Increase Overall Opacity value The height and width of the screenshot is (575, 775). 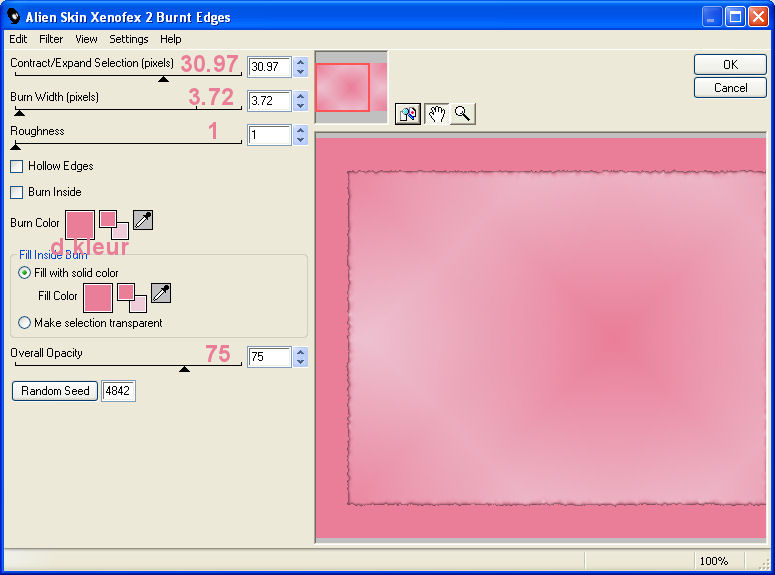[x=301, y=353]
